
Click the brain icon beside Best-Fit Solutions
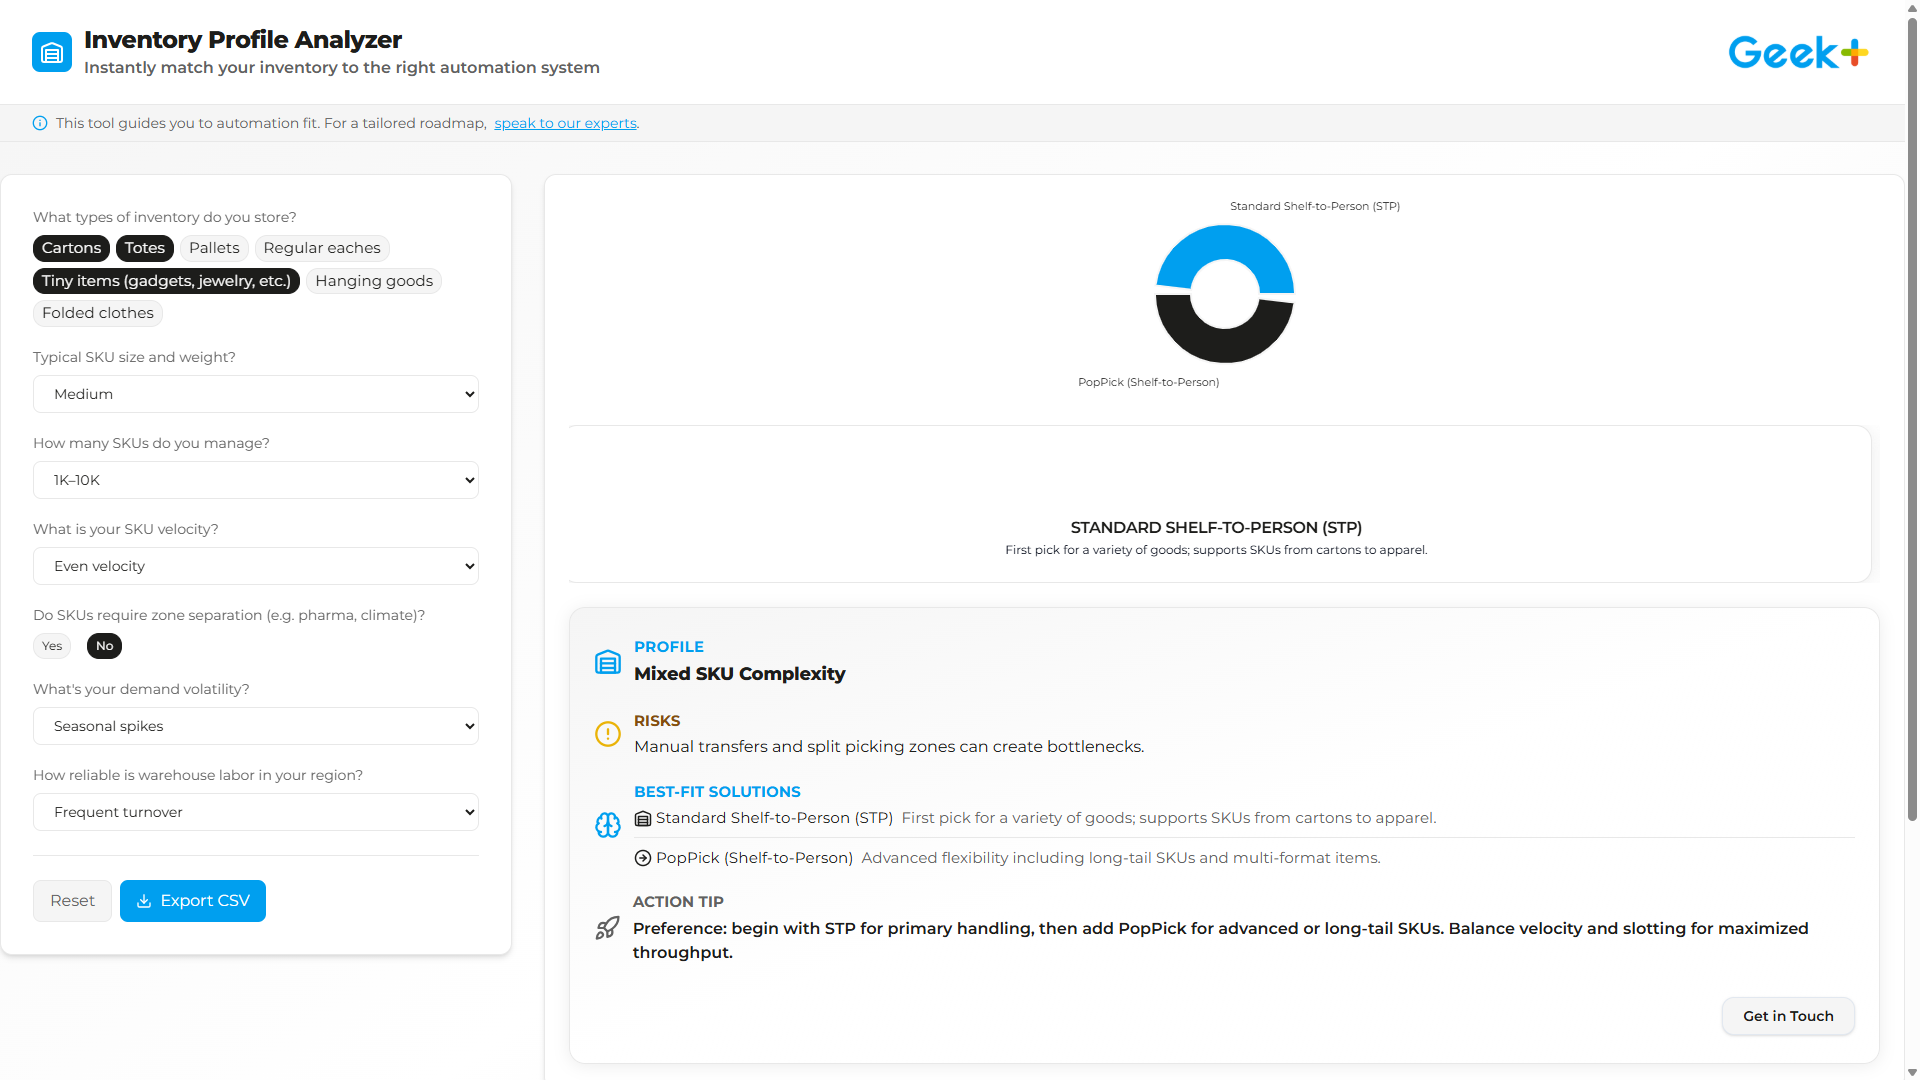(x=607, y=825)
